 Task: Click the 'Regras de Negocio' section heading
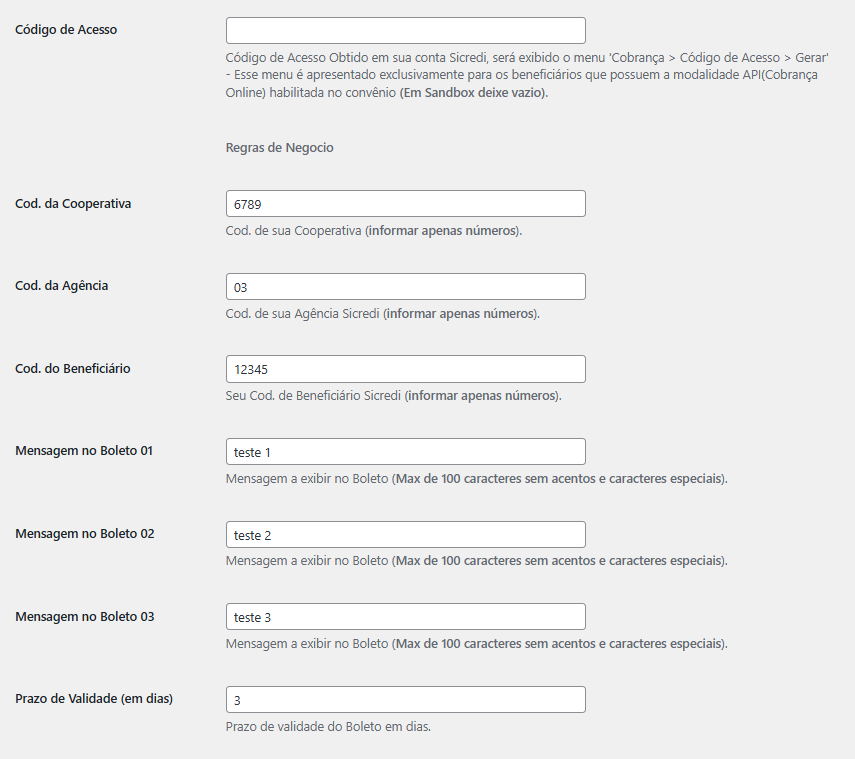[x=280, y=148]
